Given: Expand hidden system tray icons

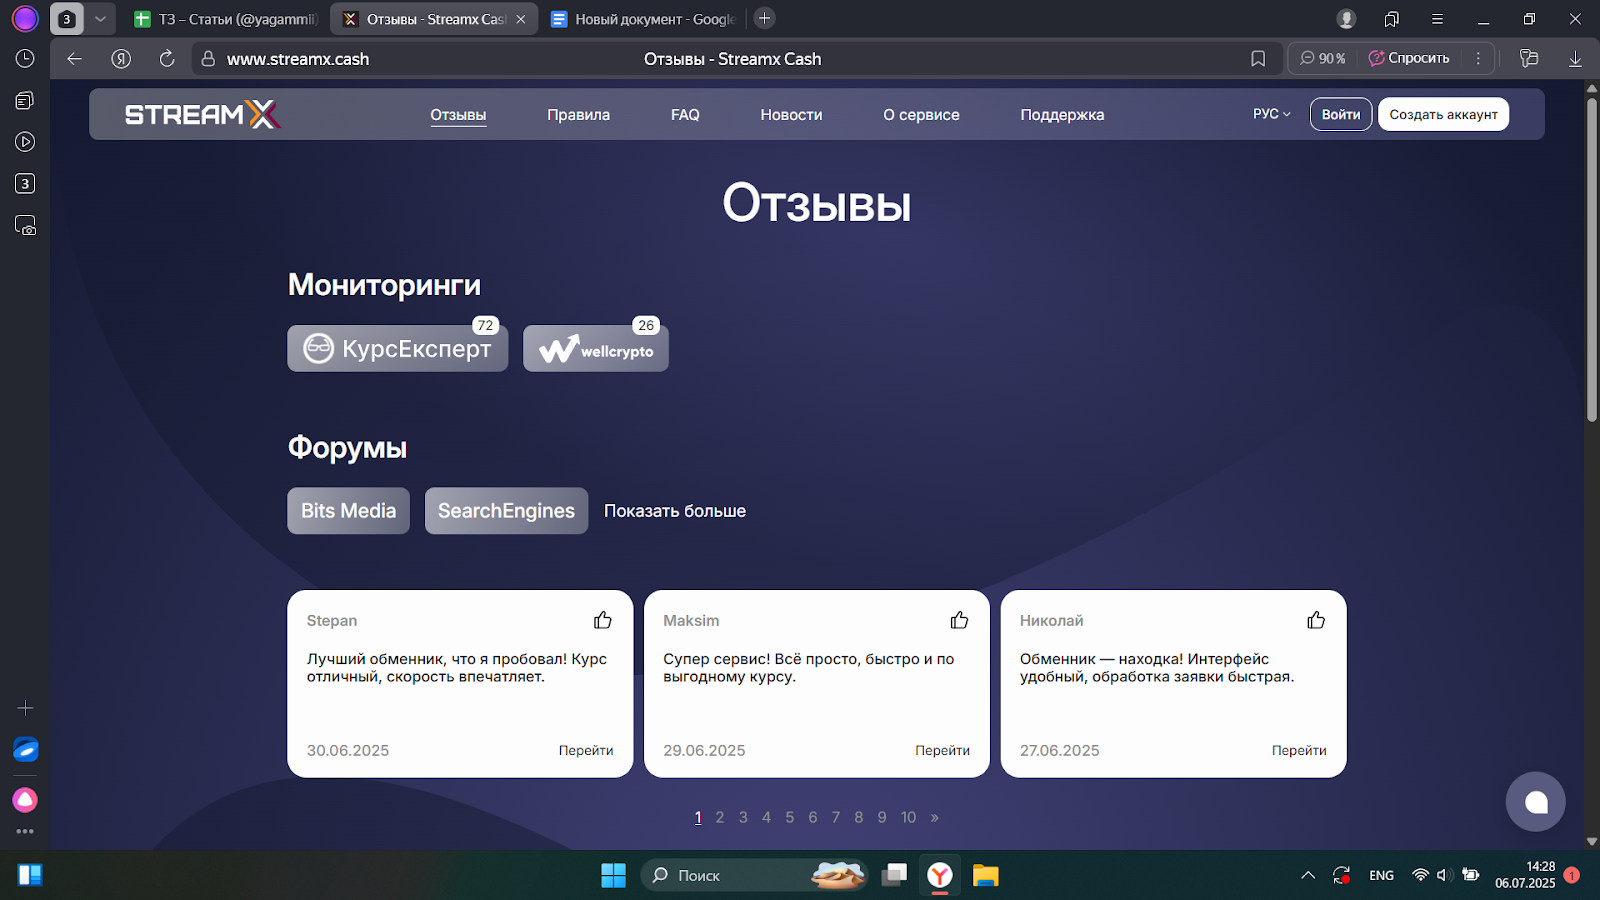Looking at the screenshot, I should click(x=1308, y=875).
